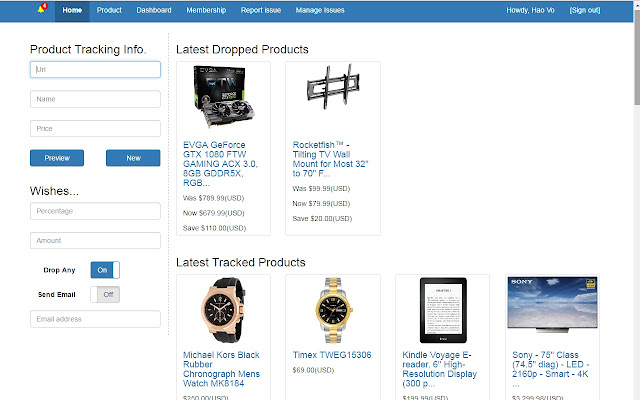Click the Price input field
The image size is (640, 400).
95,129
